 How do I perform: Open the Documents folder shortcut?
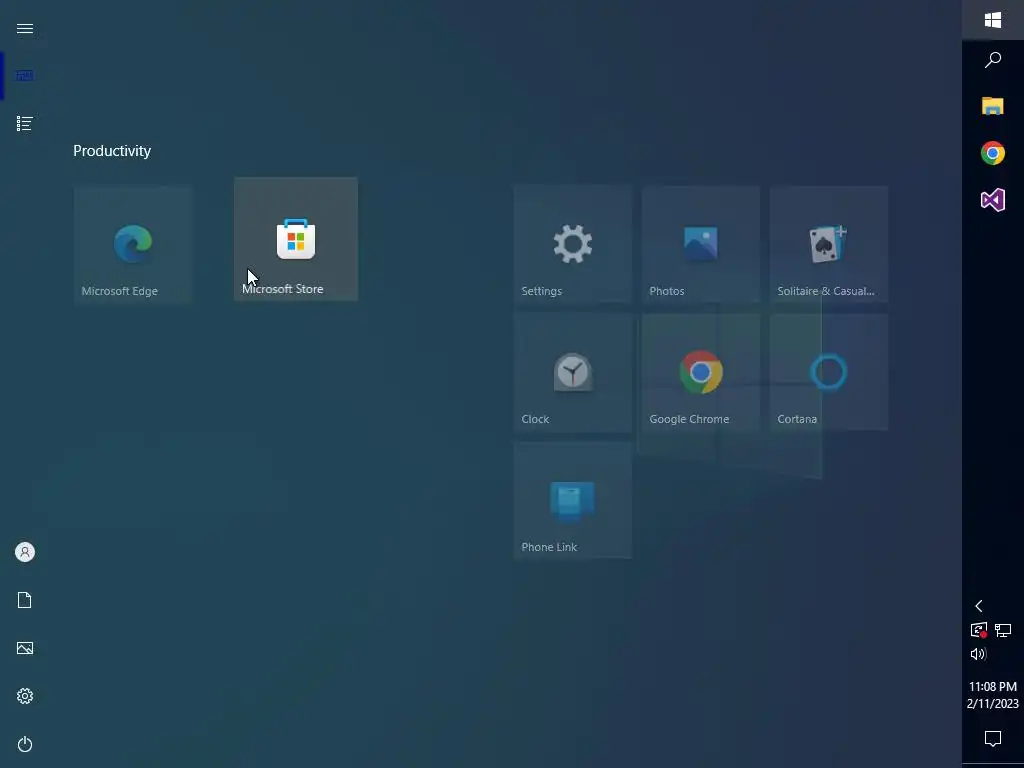pyautogui.click(x=25, y=600)
